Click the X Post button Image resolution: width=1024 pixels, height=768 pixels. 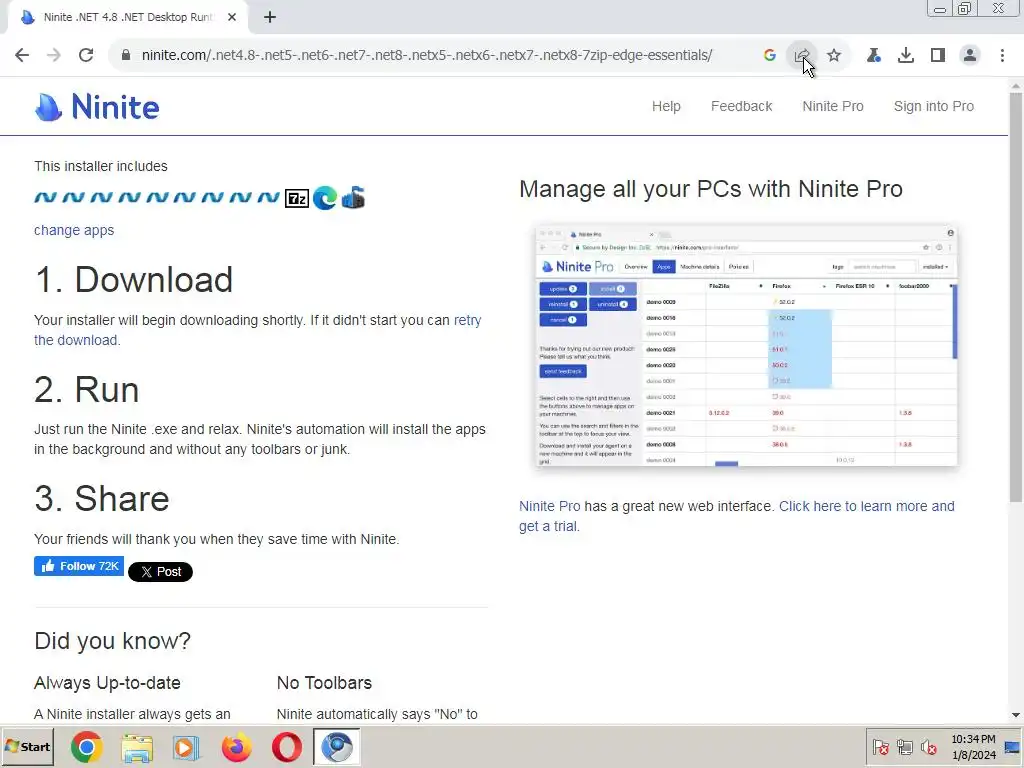coord(160,571)
